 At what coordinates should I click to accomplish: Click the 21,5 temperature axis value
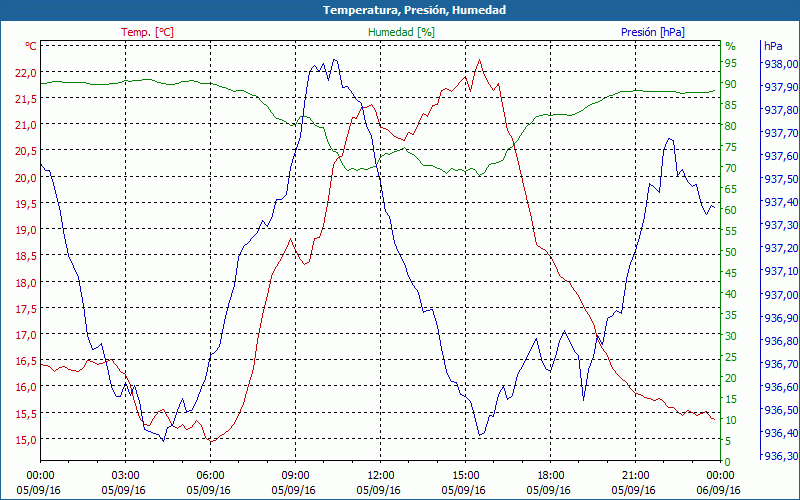point(26,98)
